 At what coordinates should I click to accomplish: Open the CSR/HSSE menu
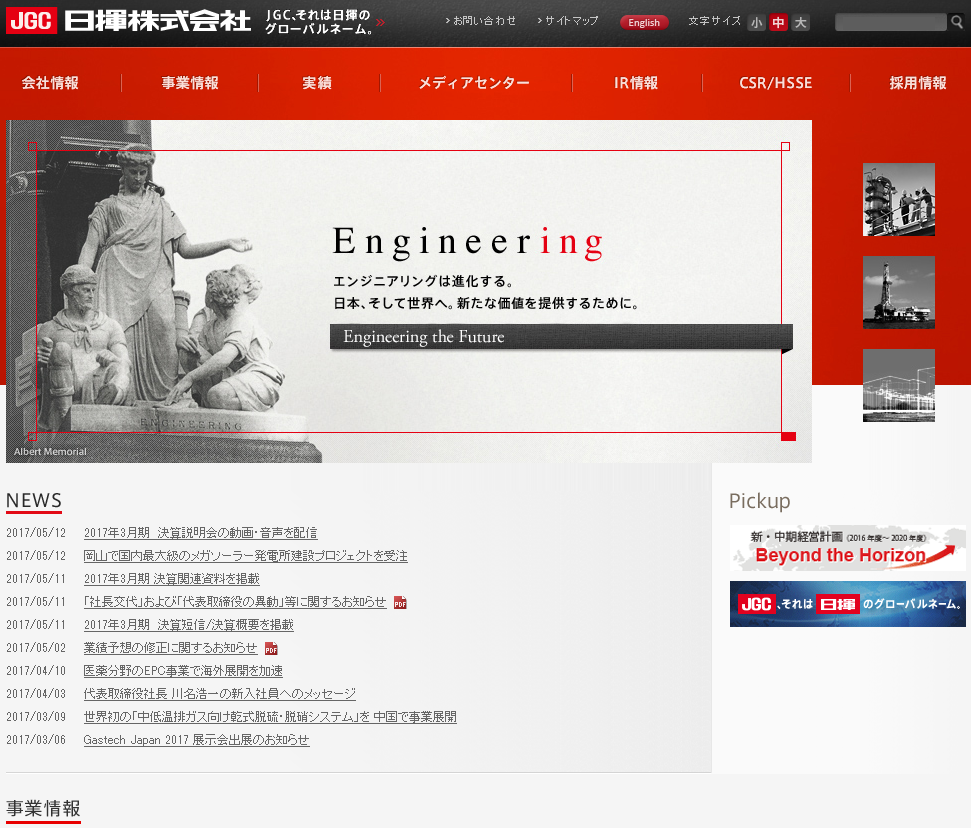click(775, 83)
